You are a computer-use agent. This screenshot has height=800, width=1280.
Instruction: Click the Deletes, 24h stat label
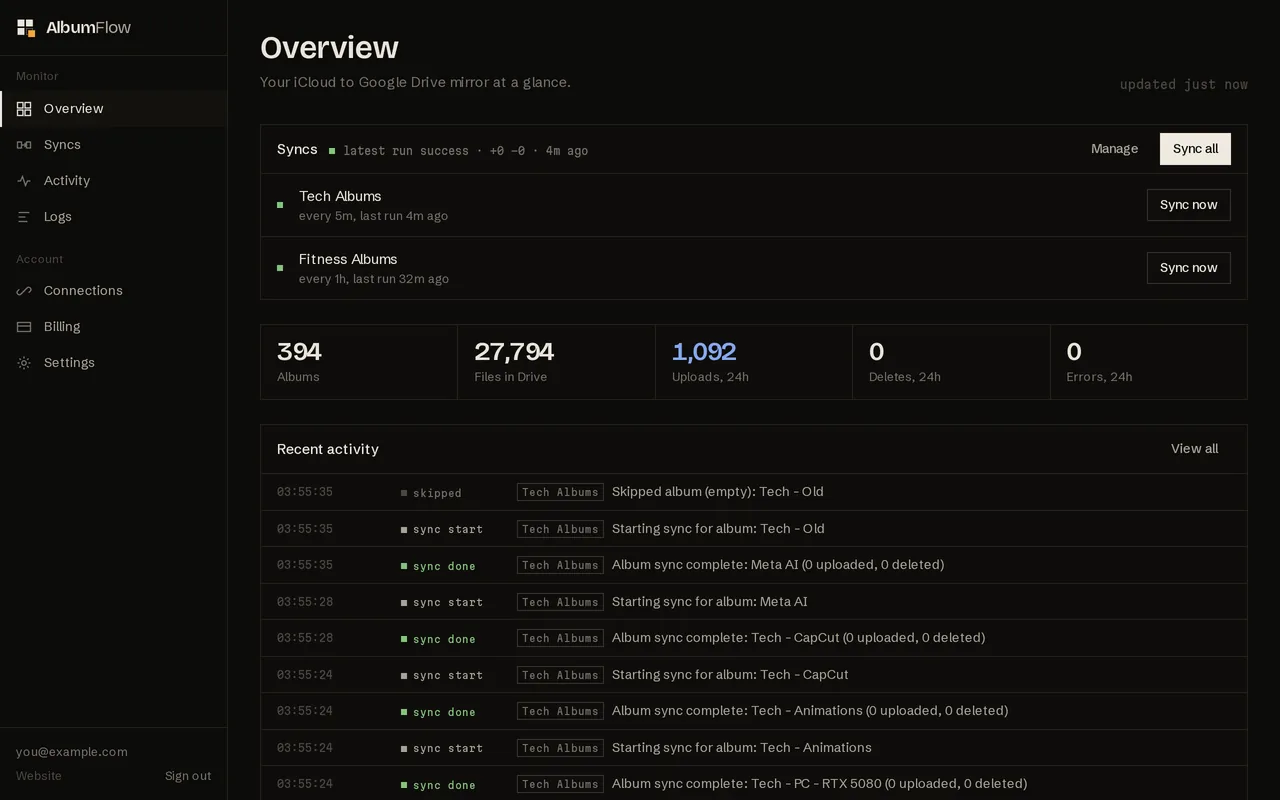click(x=905, y=377)
